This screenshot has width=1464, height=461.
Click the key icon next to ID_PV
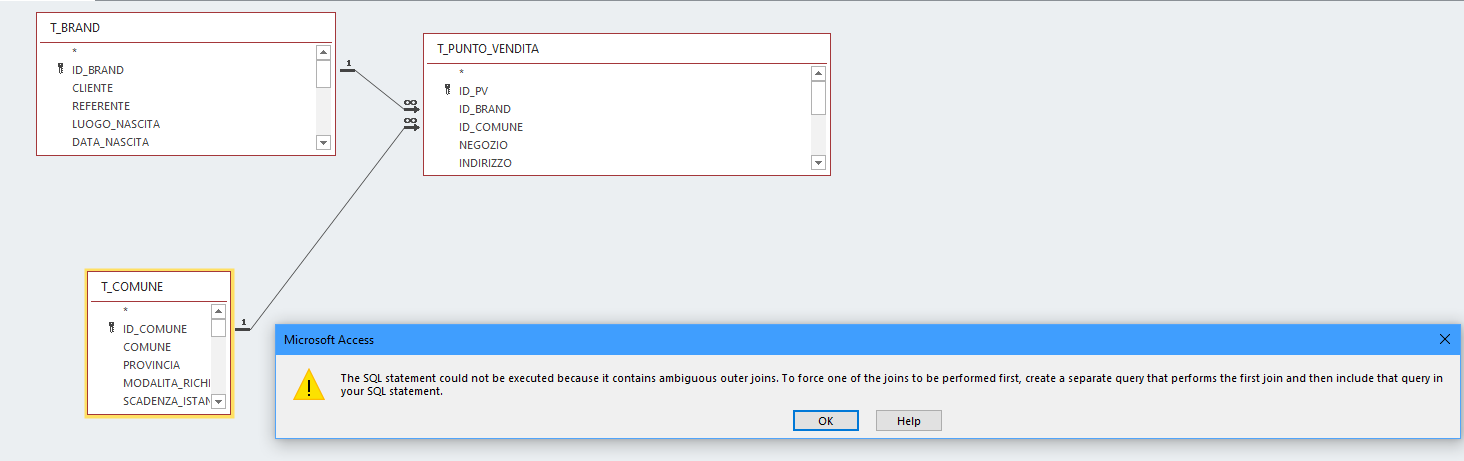pos(447,90)
